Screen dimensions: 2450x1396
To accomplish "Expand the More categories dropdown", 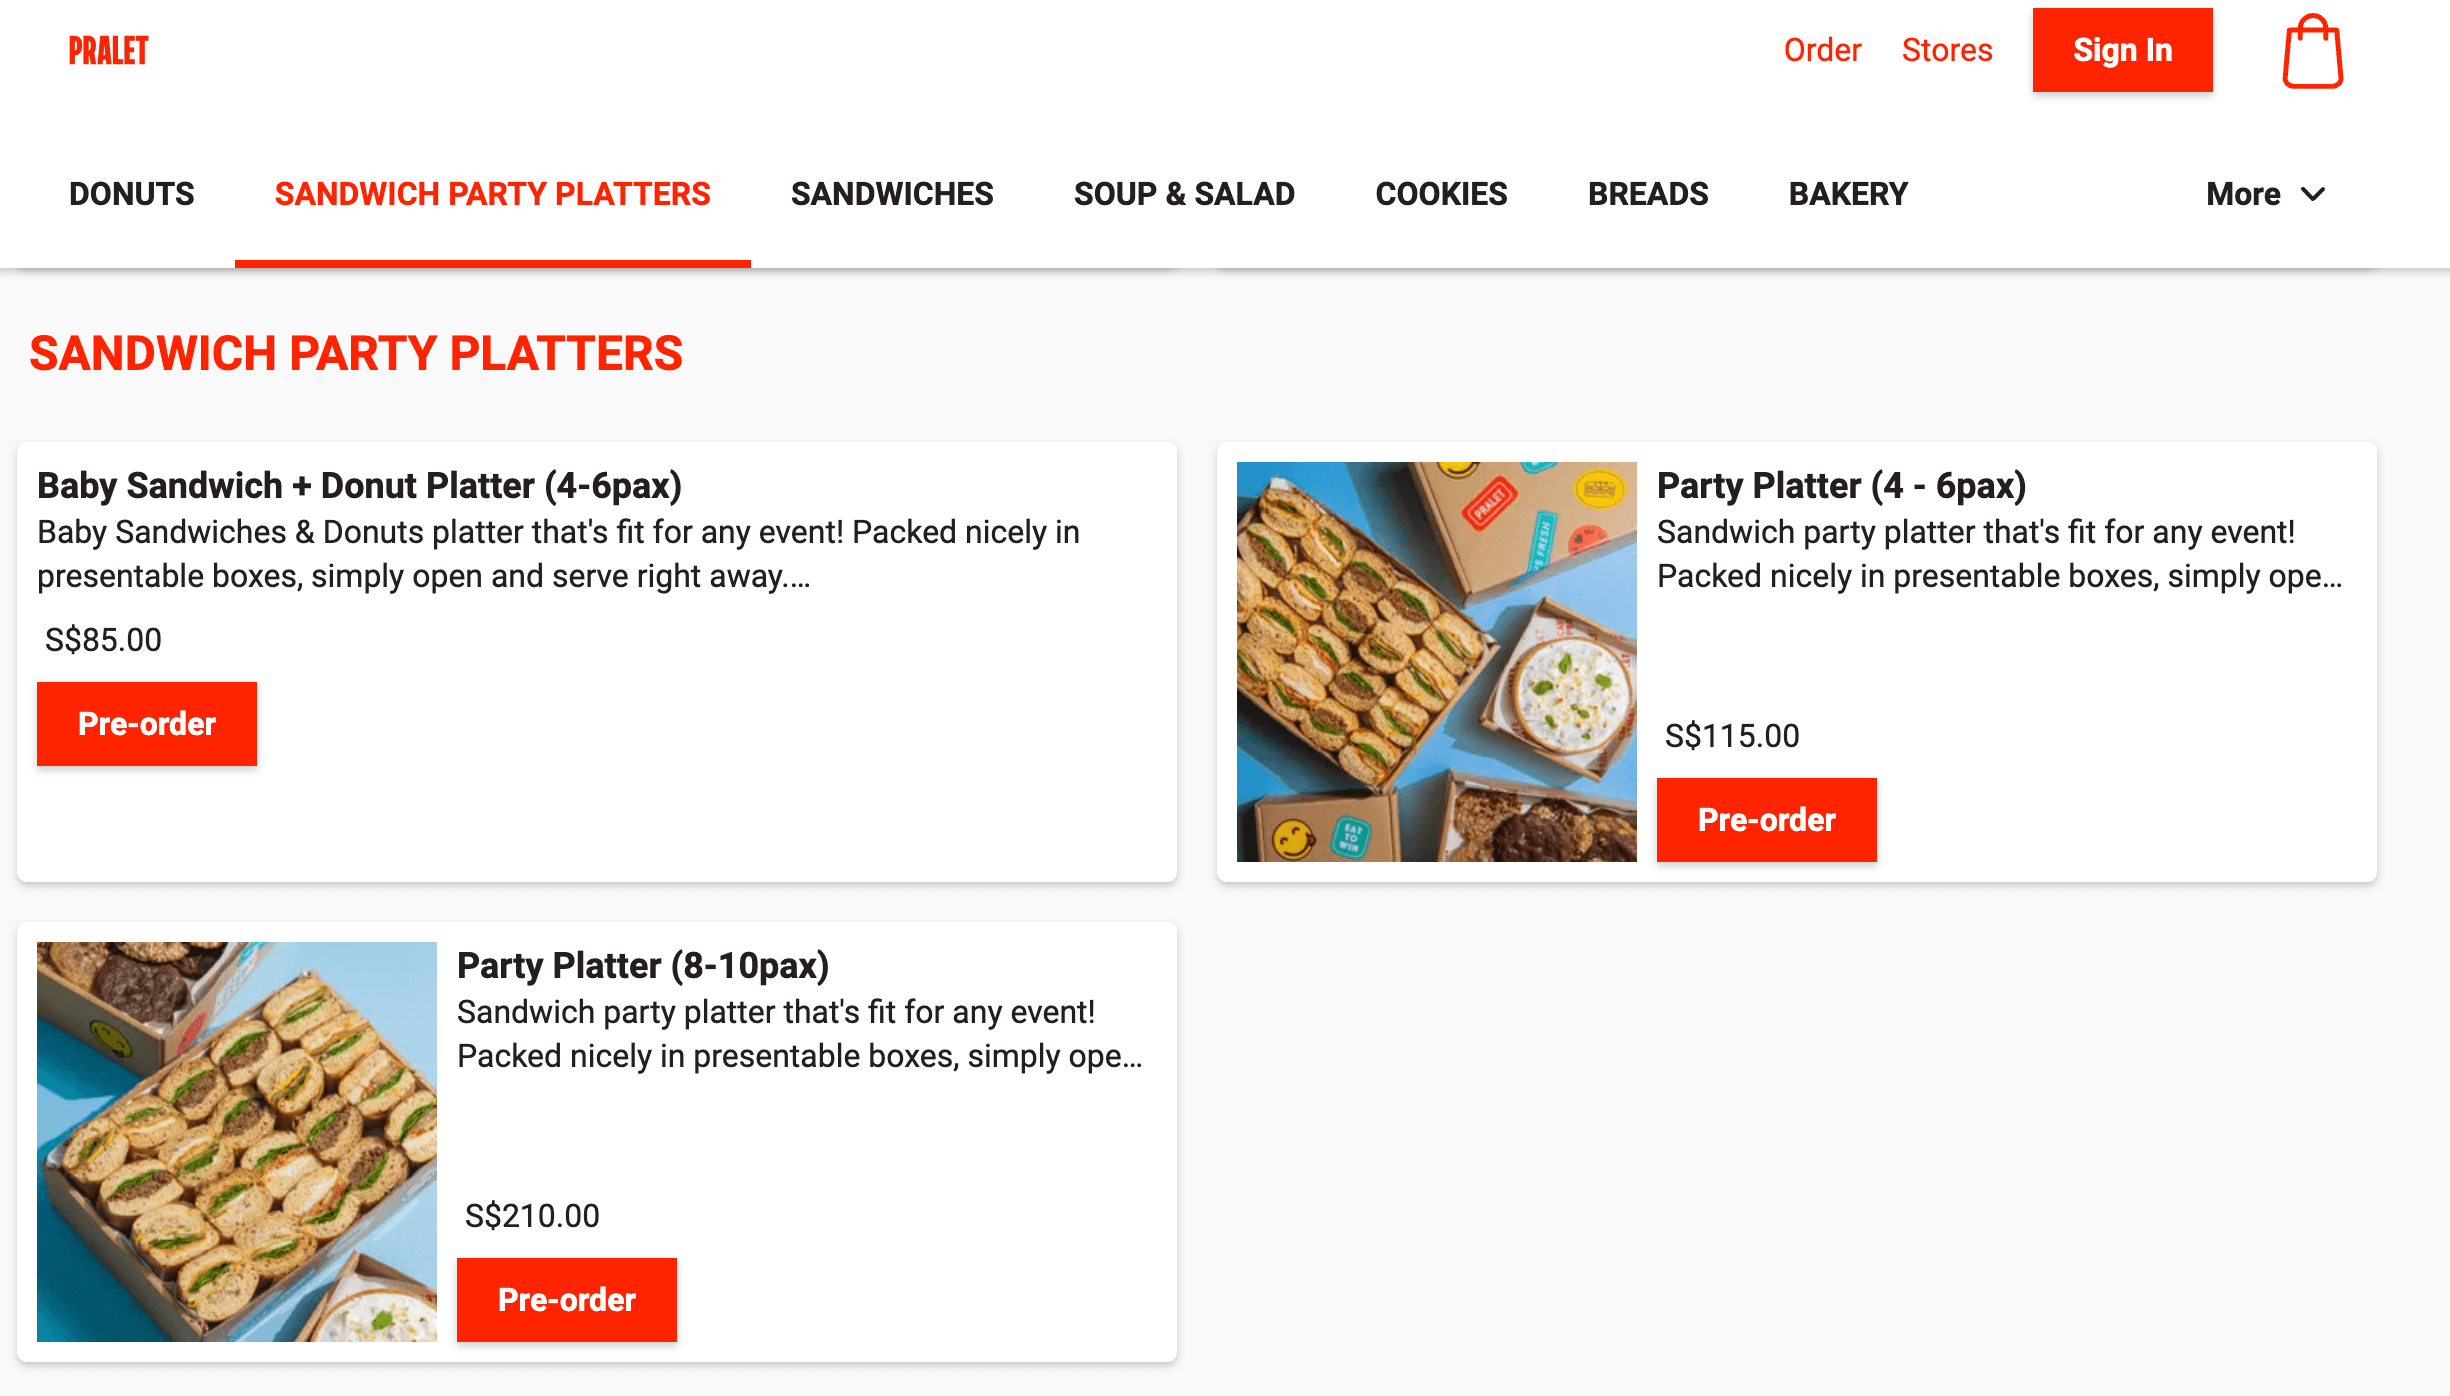I will click(x=2265, y=194).
